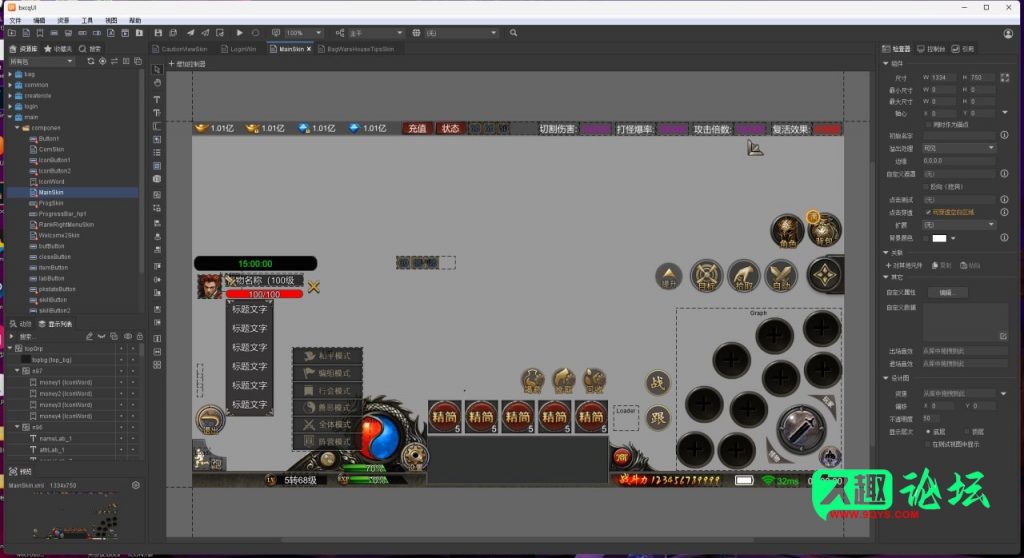This screenshot has width=1024, height=558.
Task: Click info icon next to background color row
Action: [x=1004, y=238]
